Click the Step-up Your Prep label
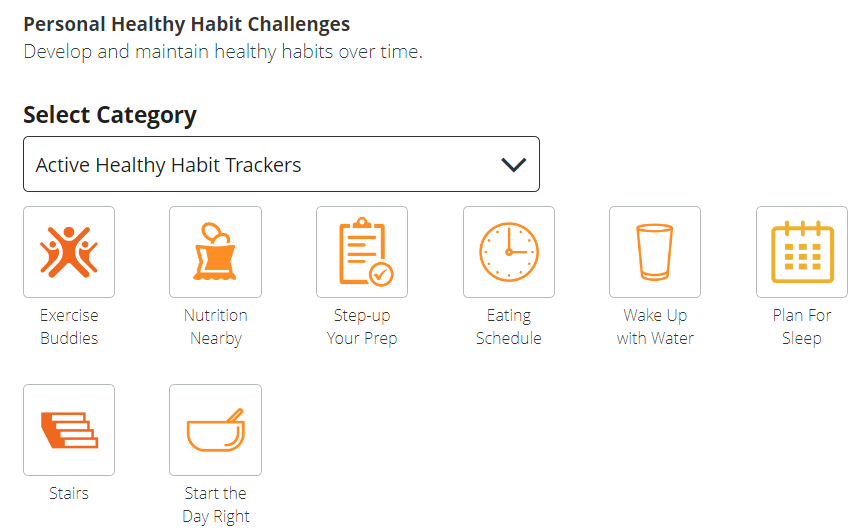Viewport: 862px width, 532px height. [x=362, y=327]
